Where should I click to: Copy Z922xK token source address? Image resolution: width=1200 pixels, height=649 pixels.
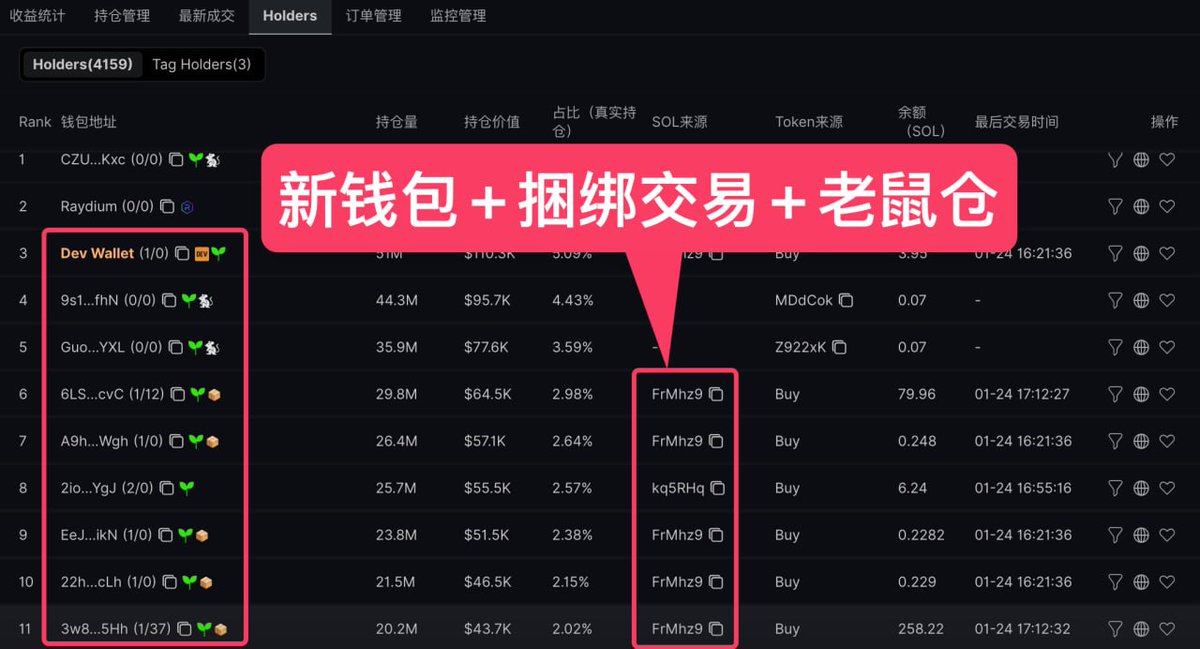pos(839,347)
